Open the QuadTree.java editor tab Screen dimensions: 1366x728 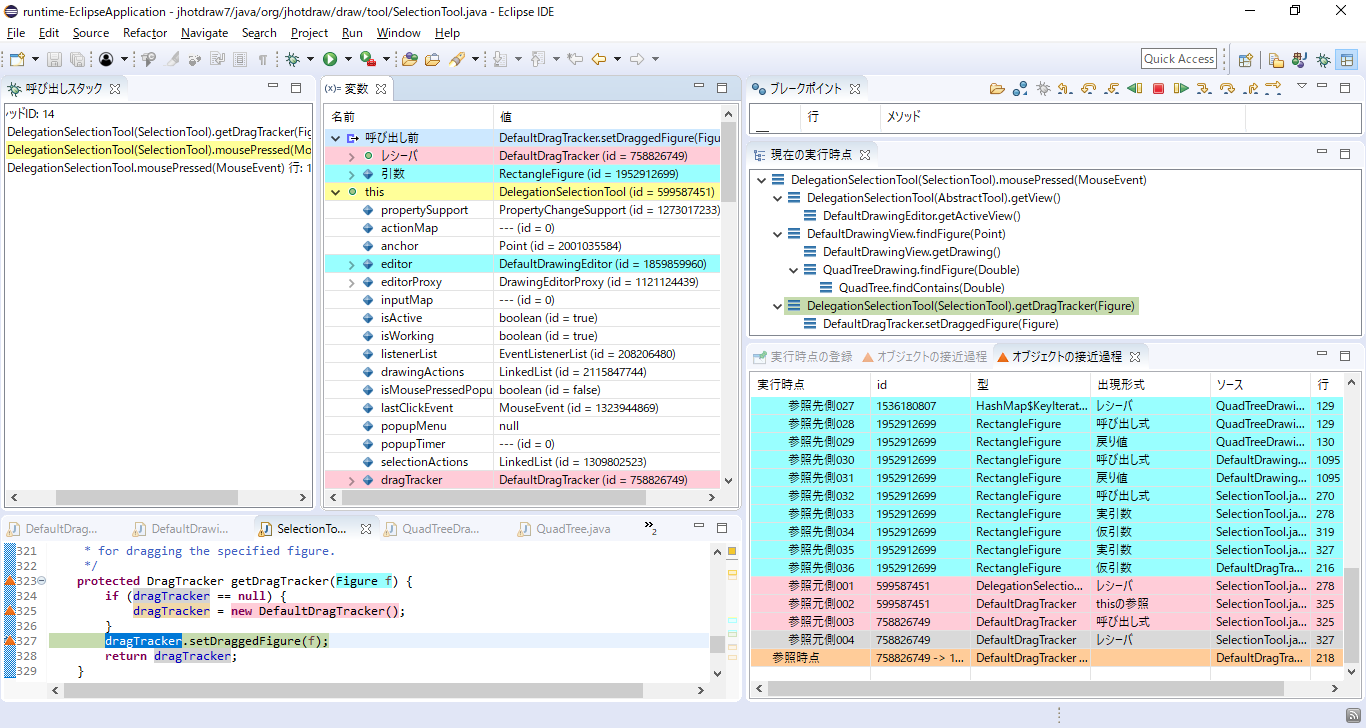pyautogui.click(x=563, y=529)
